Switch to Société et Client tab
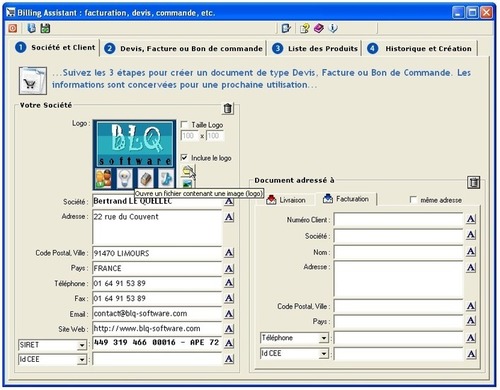 point(56,48)
